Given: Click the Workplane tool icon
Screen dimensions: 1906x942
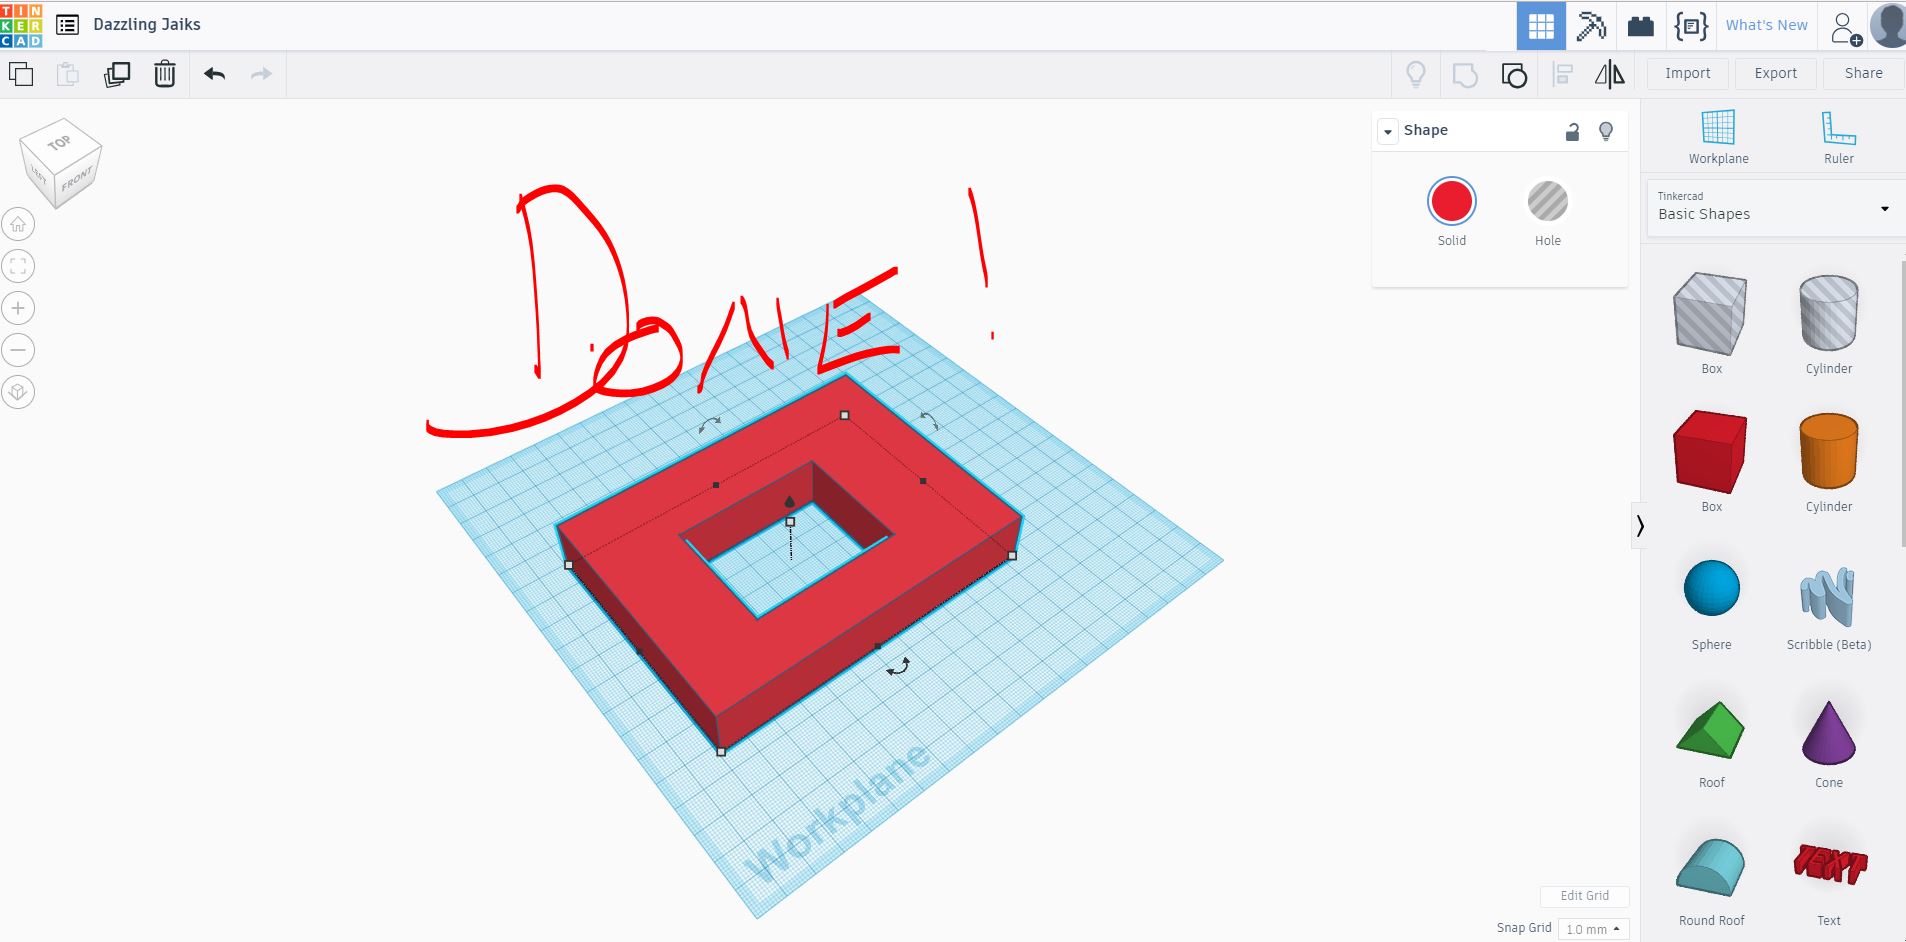Looking at the screenshot, I should tap(1718, 137).
